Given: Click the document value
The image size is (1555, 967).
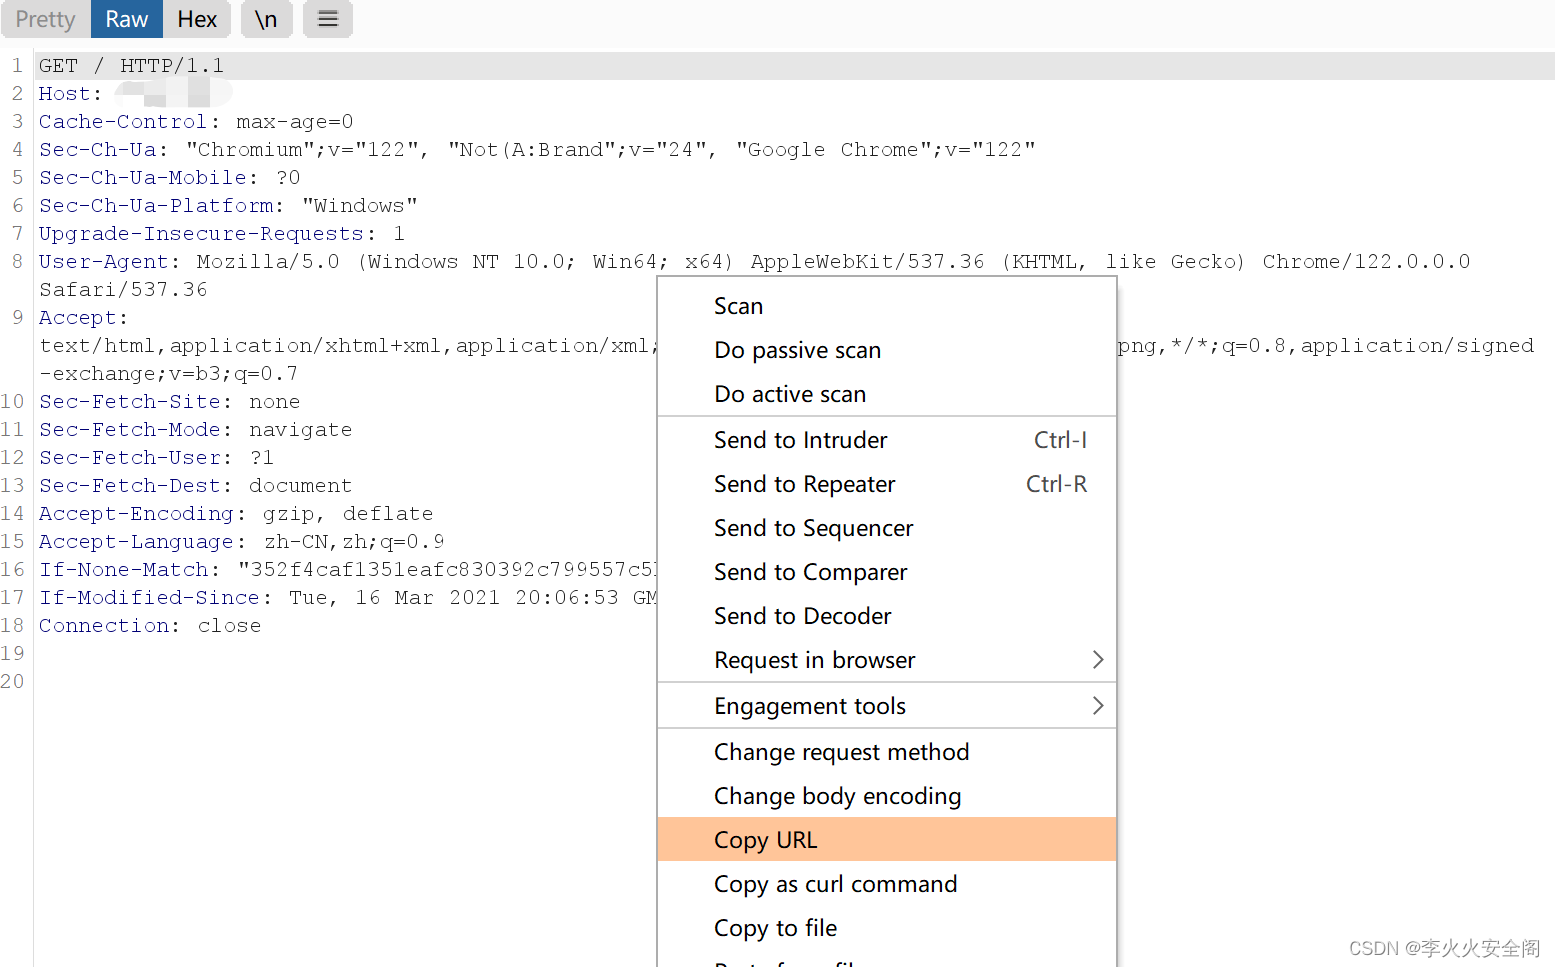Looking at the screenshot, I should pos(301,486).
